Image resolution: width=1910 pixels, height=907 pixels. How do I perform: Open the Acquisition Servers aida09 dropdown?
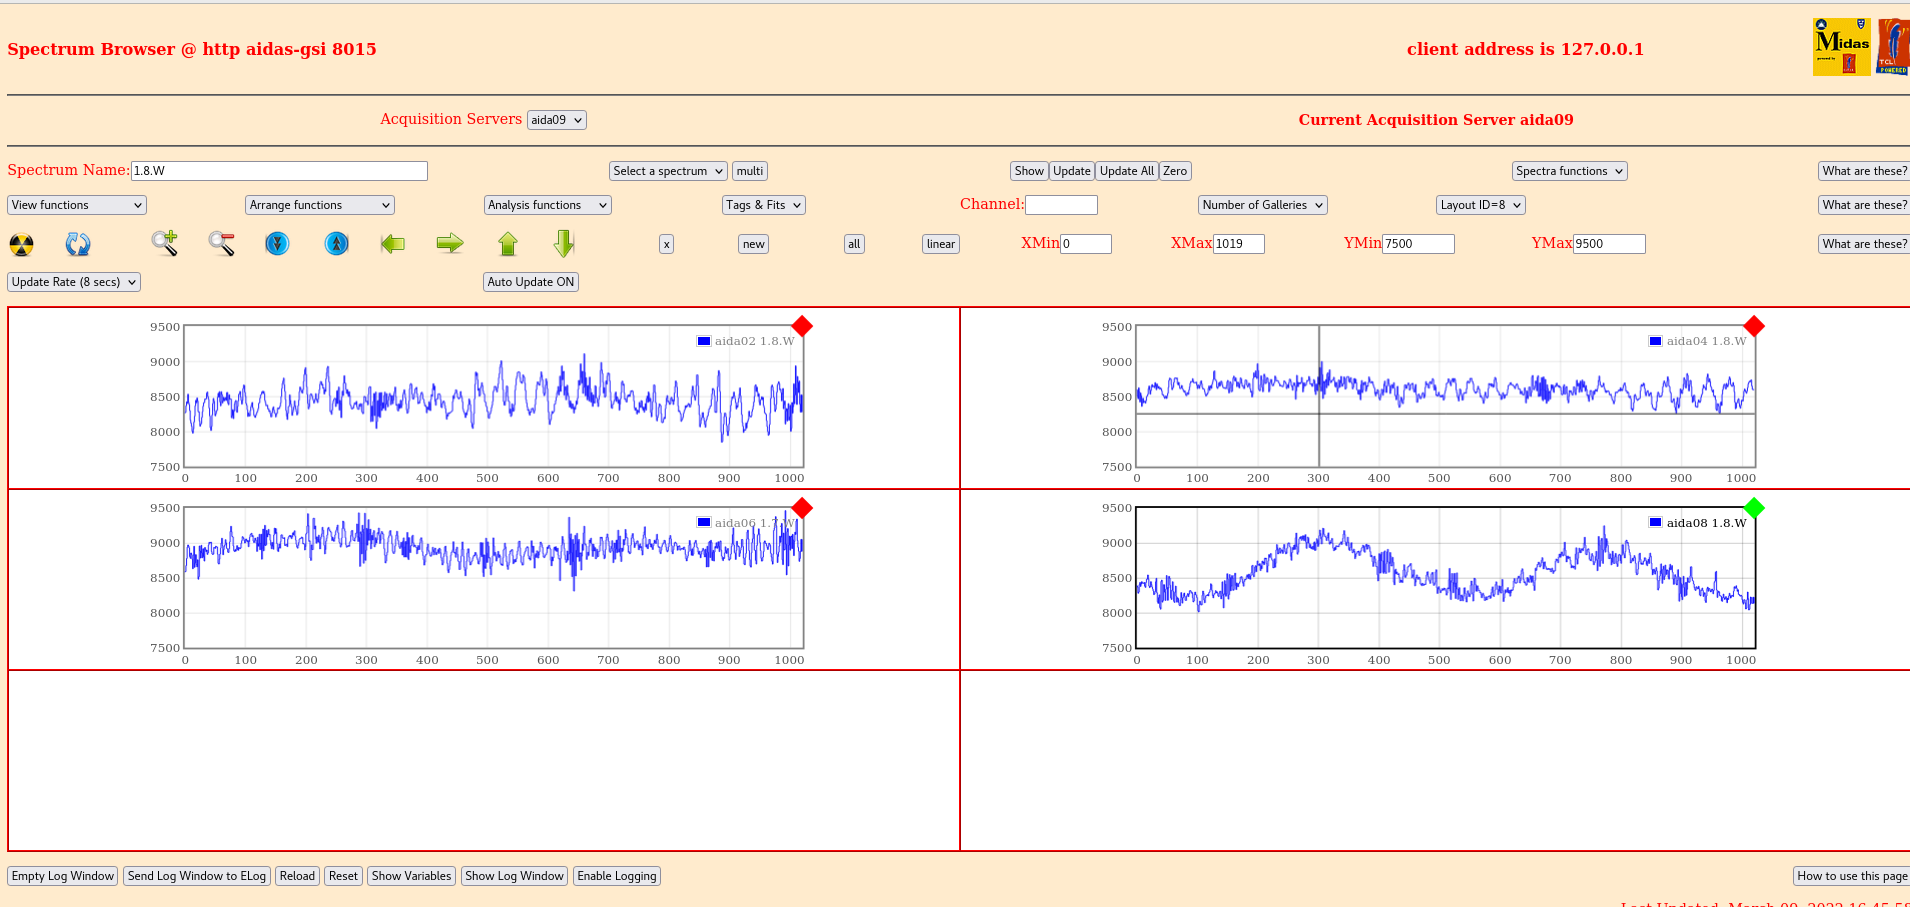556,120
